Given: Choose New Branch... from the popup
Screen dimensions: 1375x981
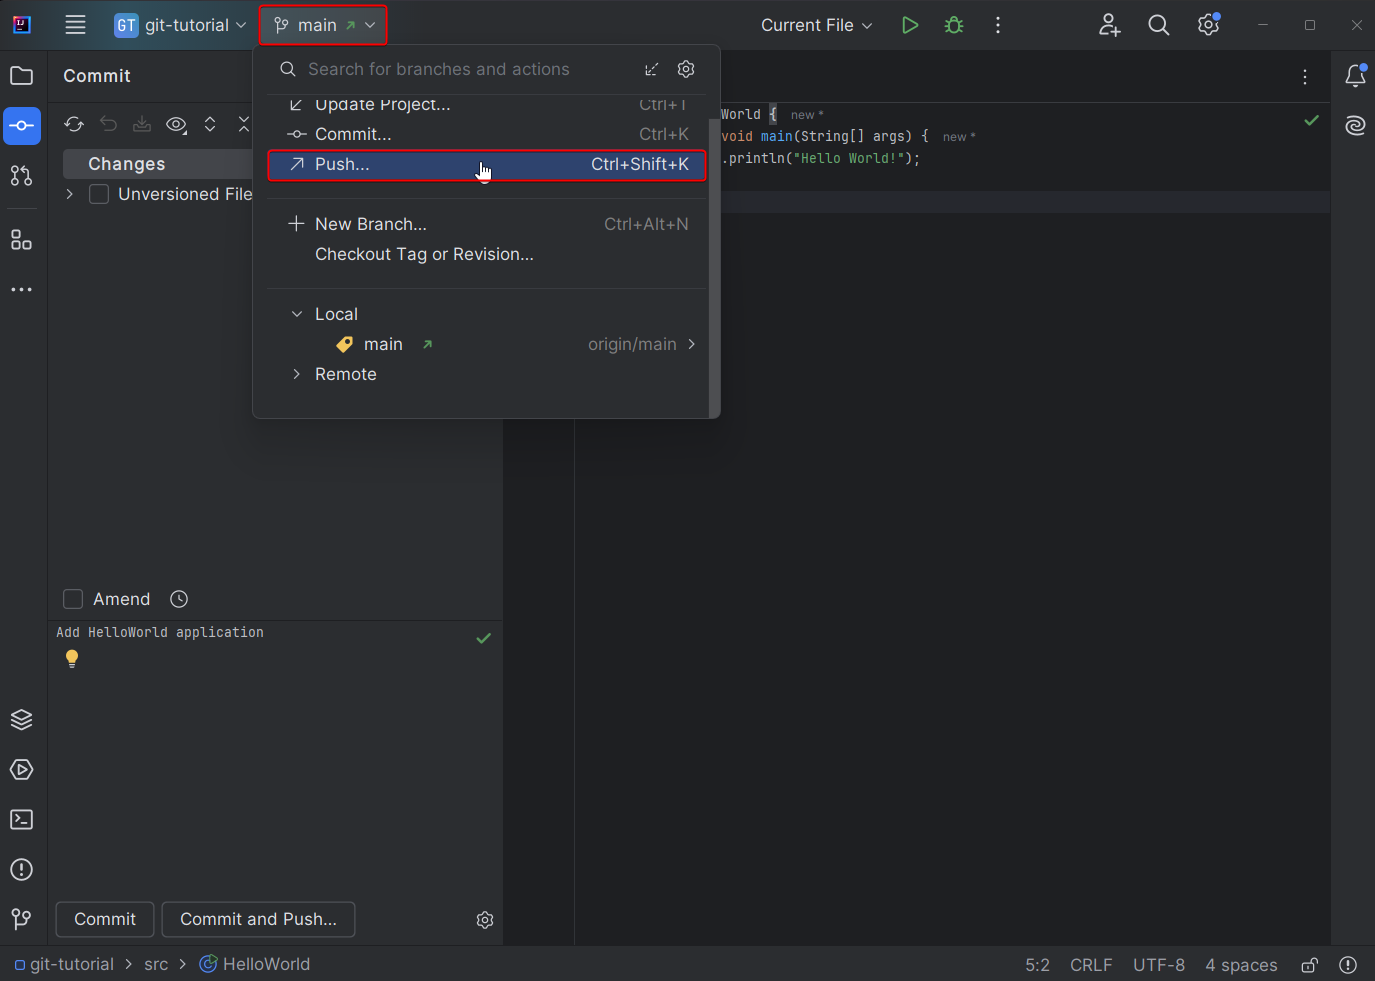Looking at the screenshot, I should pyautogui.click(x=370, y=224).
